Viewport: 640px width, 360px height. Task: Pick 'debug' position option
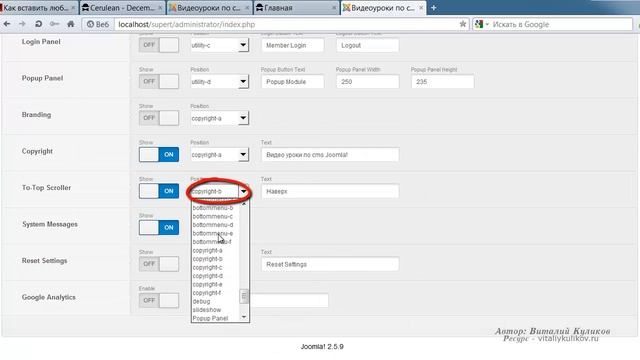coord(201,301)
